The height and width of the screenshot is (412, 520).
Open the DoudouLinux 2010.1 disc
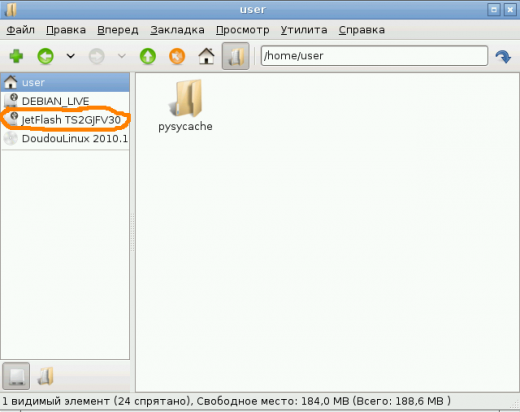point(65,138)
